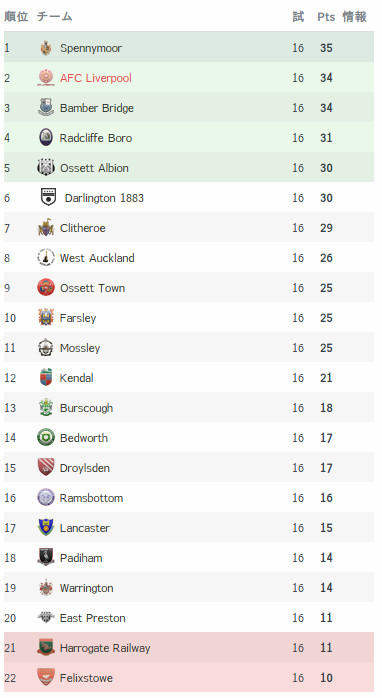Open the Ossett Albion crest icon
The height and width of the screenshot is (698, 382).
(46, 168)
